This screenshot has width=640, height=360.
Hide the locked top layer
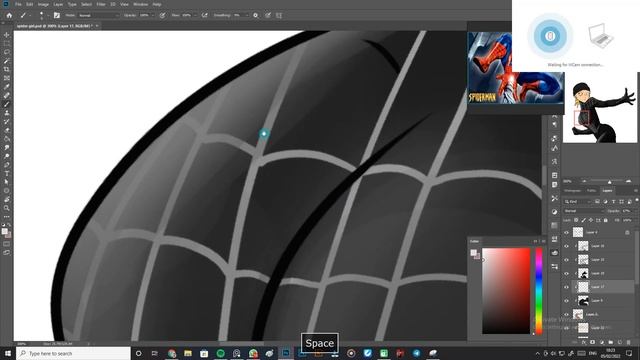click(x=566, y=232)
